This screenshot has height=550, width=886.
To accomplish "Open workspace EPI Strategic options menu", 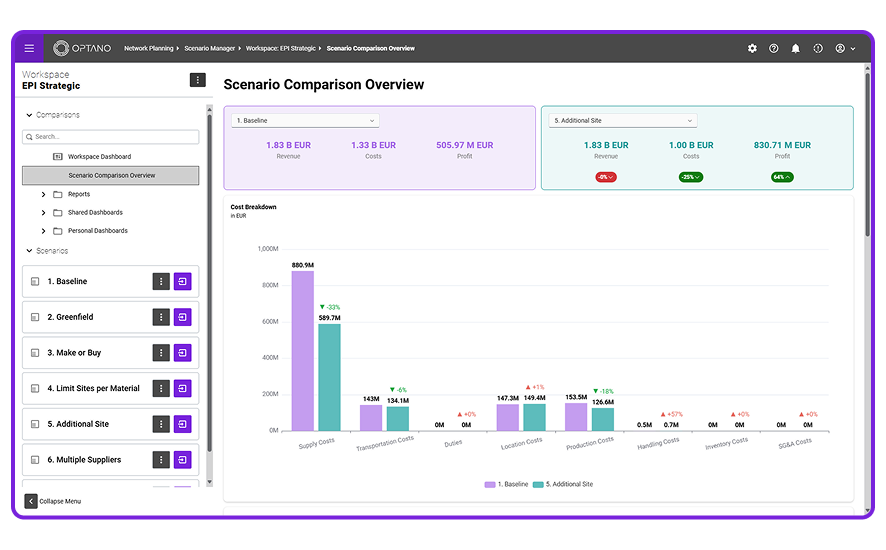I will pos(197,80).
